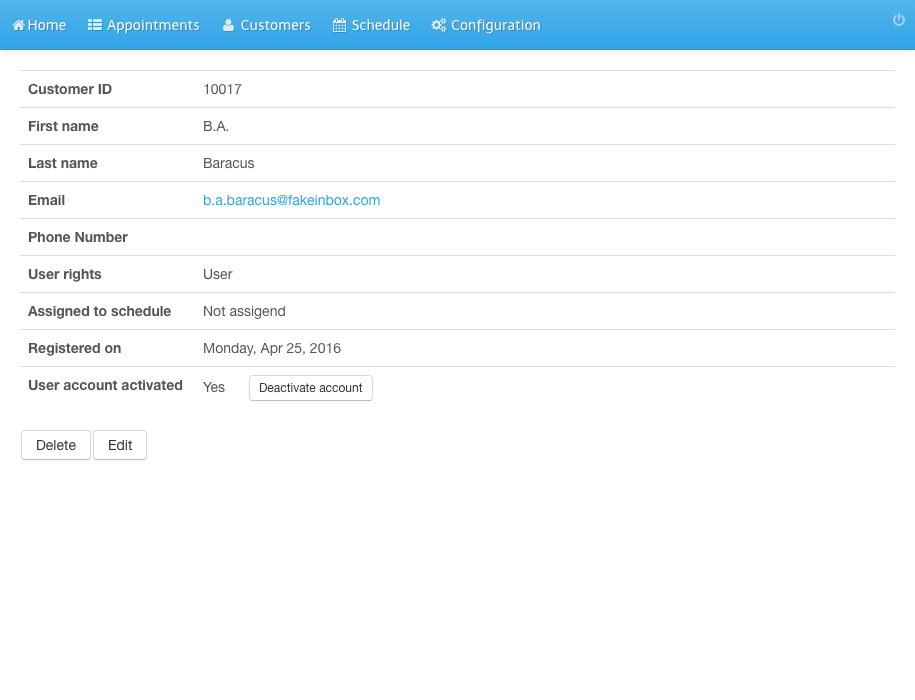Click the Customer ID label
Image resolution: width=915 pixels, height=700 pixels.
[70, 89]
